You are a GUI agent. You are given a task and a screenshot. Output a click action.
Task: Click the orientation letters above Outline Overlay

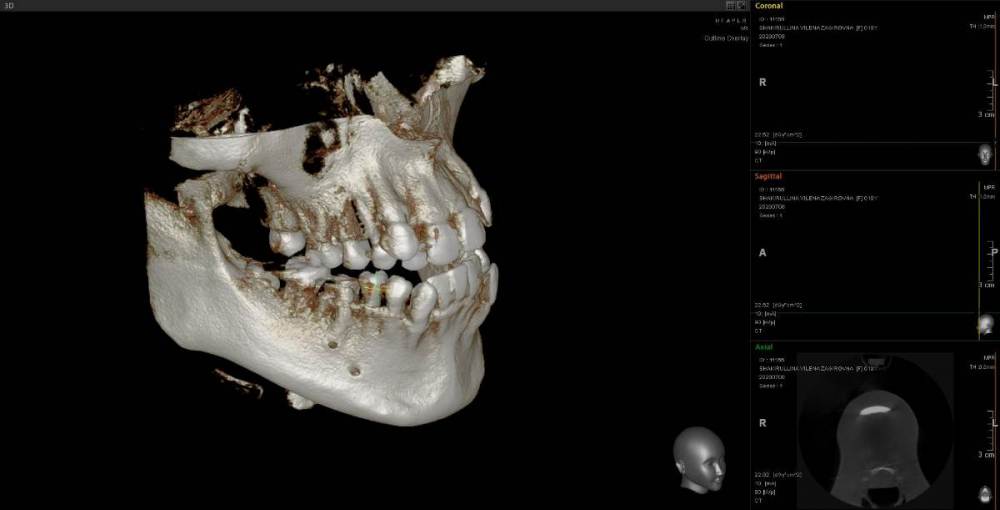[731, 19]
